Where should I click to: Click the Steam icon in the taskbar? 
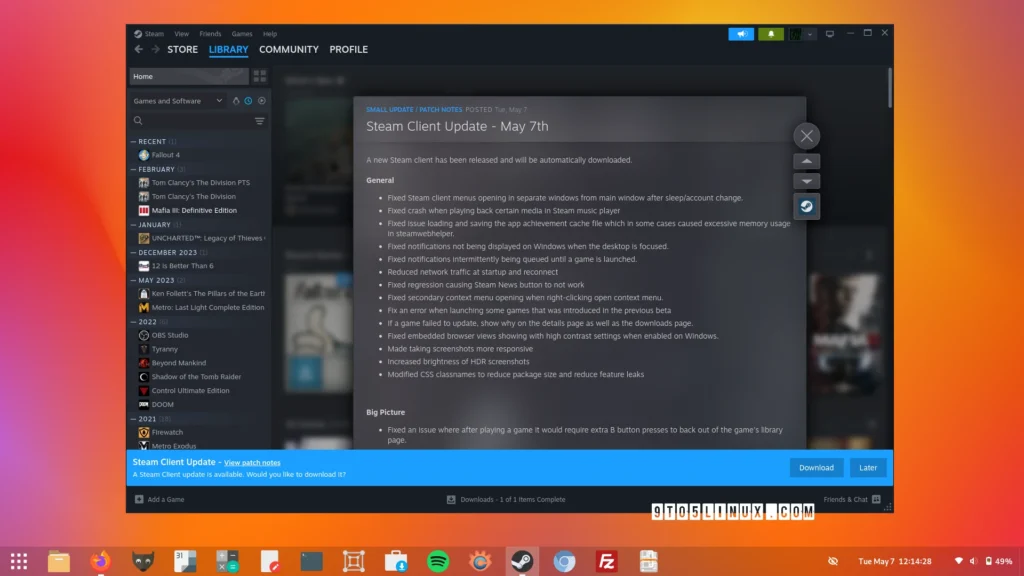click(x=522, y=561)
